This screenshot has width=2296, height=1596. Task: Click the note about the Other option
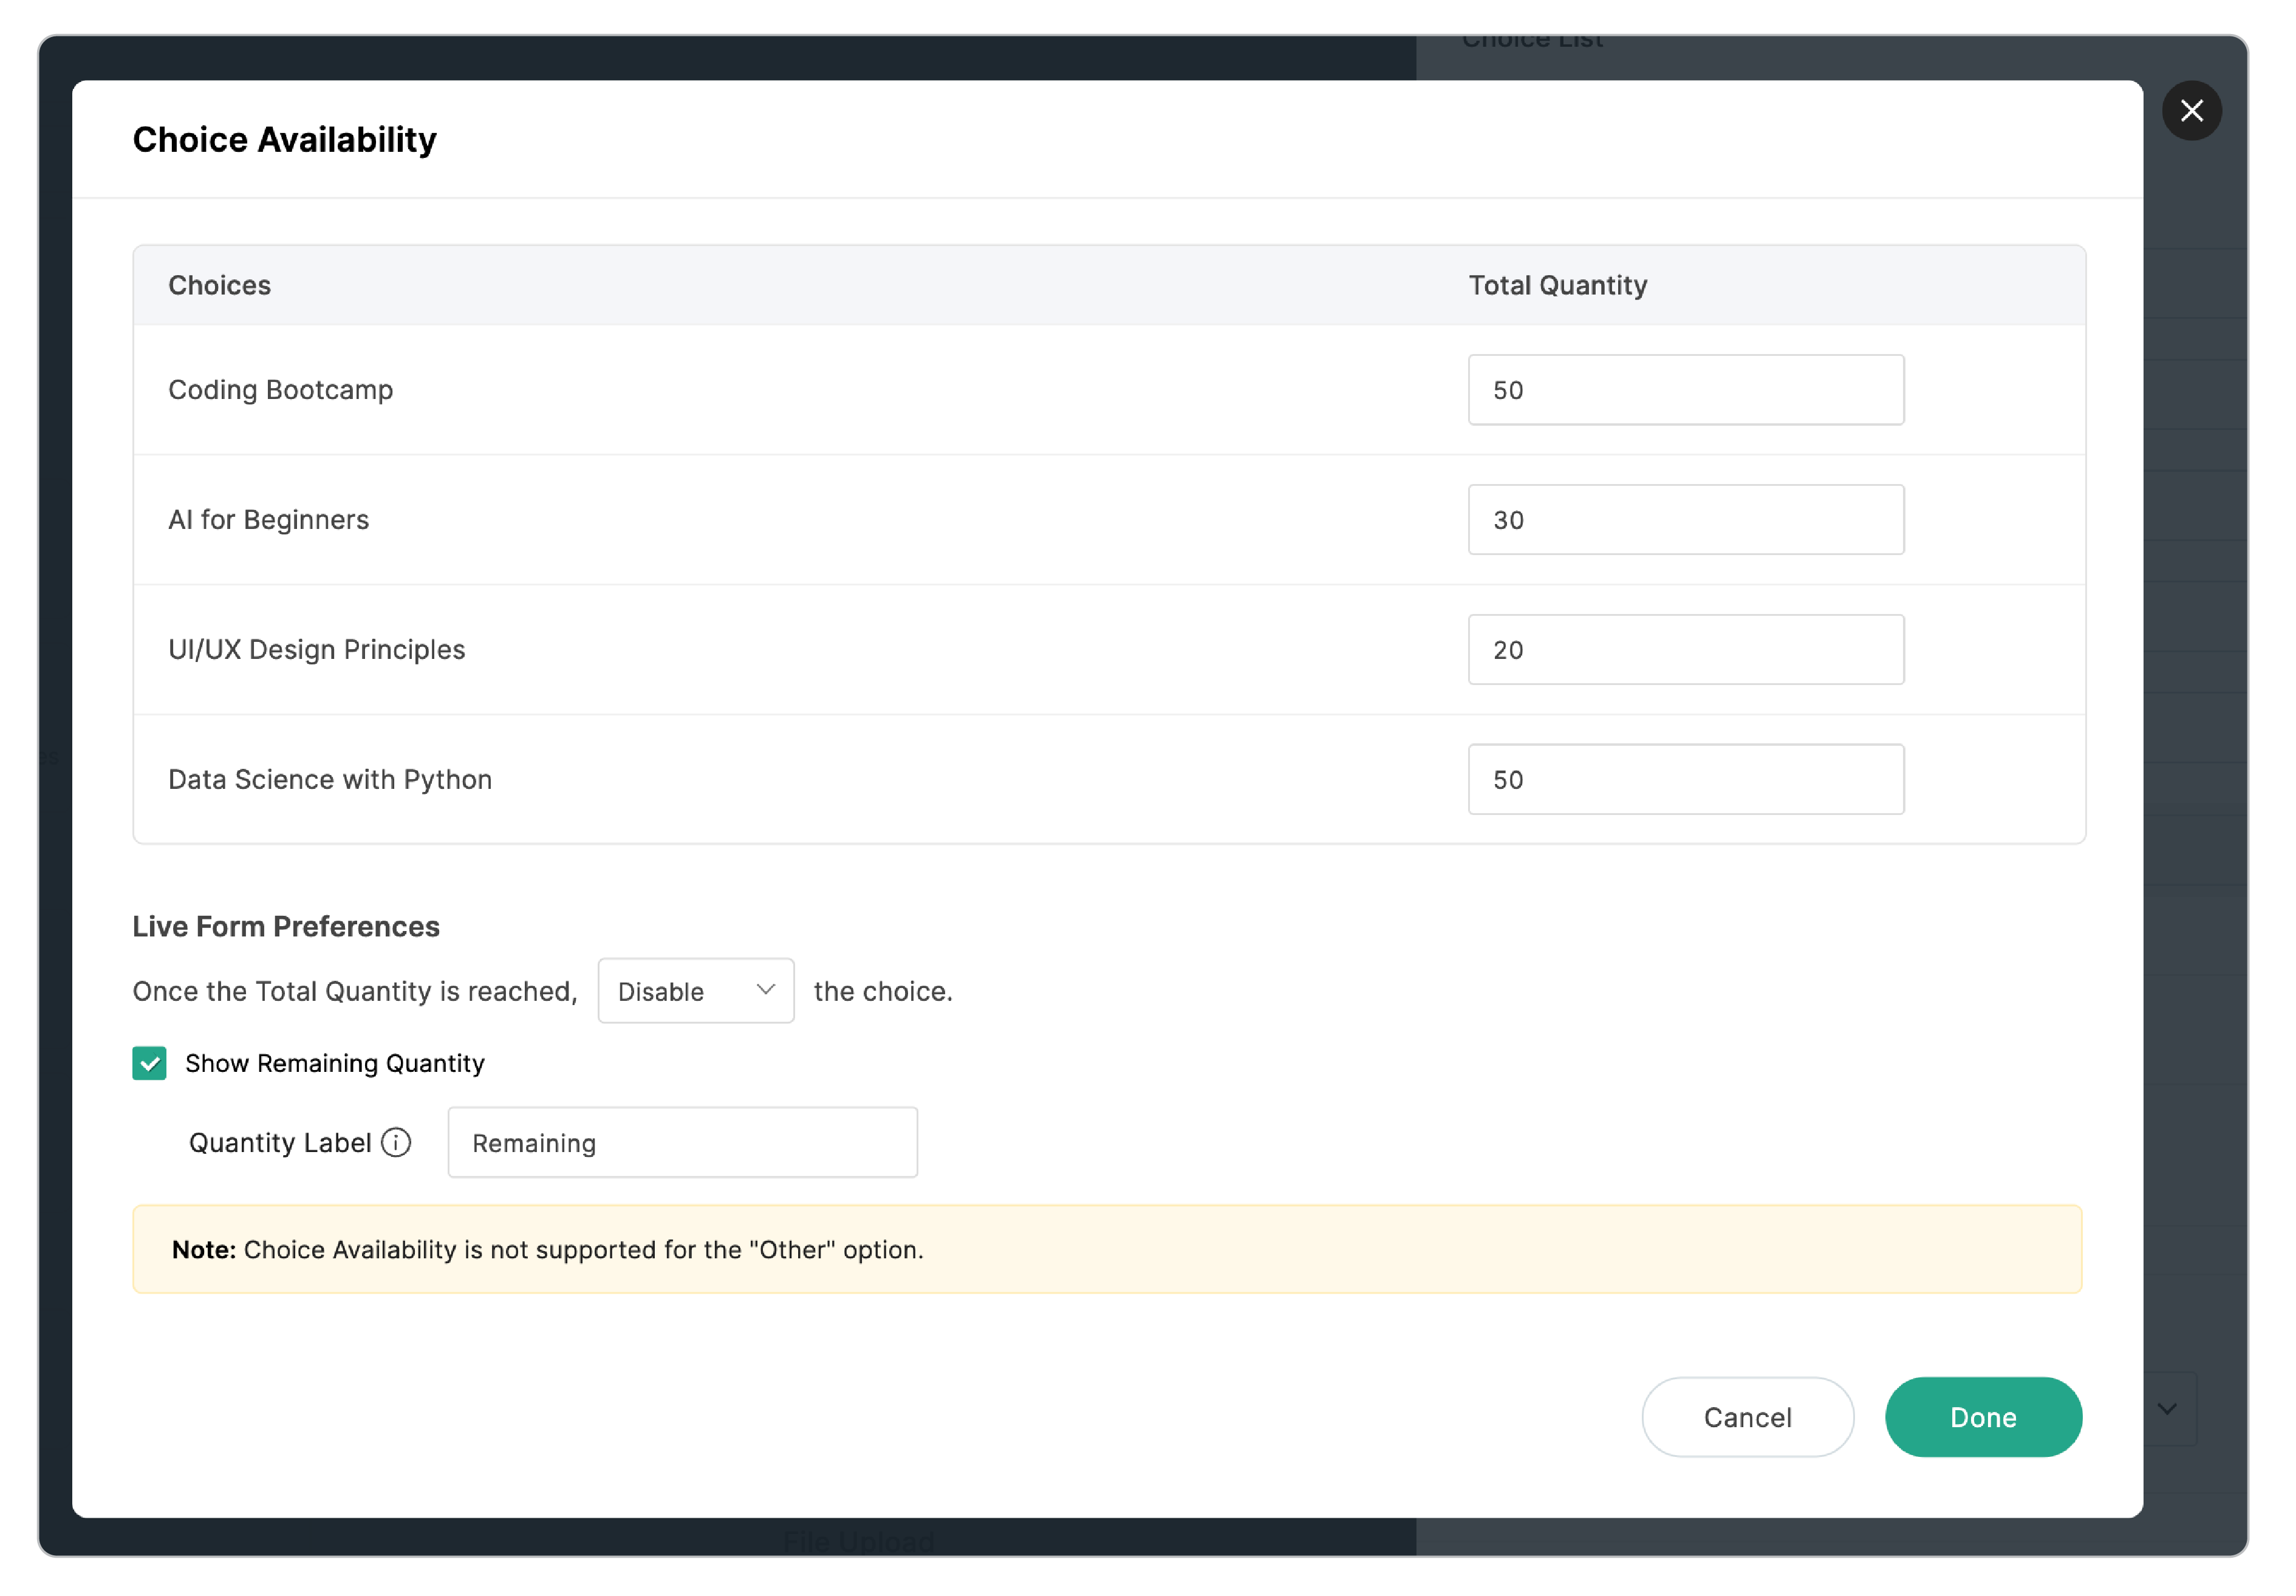pyautogui.click(x=547, y=1249)
